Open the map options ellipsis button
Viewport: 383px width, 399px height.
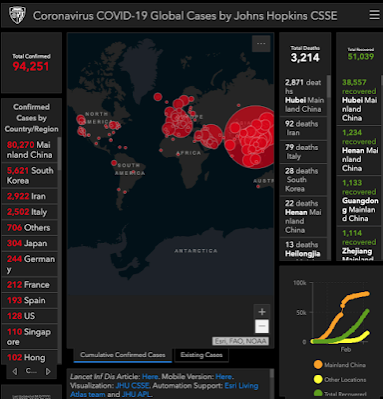[x=261, y=44]
